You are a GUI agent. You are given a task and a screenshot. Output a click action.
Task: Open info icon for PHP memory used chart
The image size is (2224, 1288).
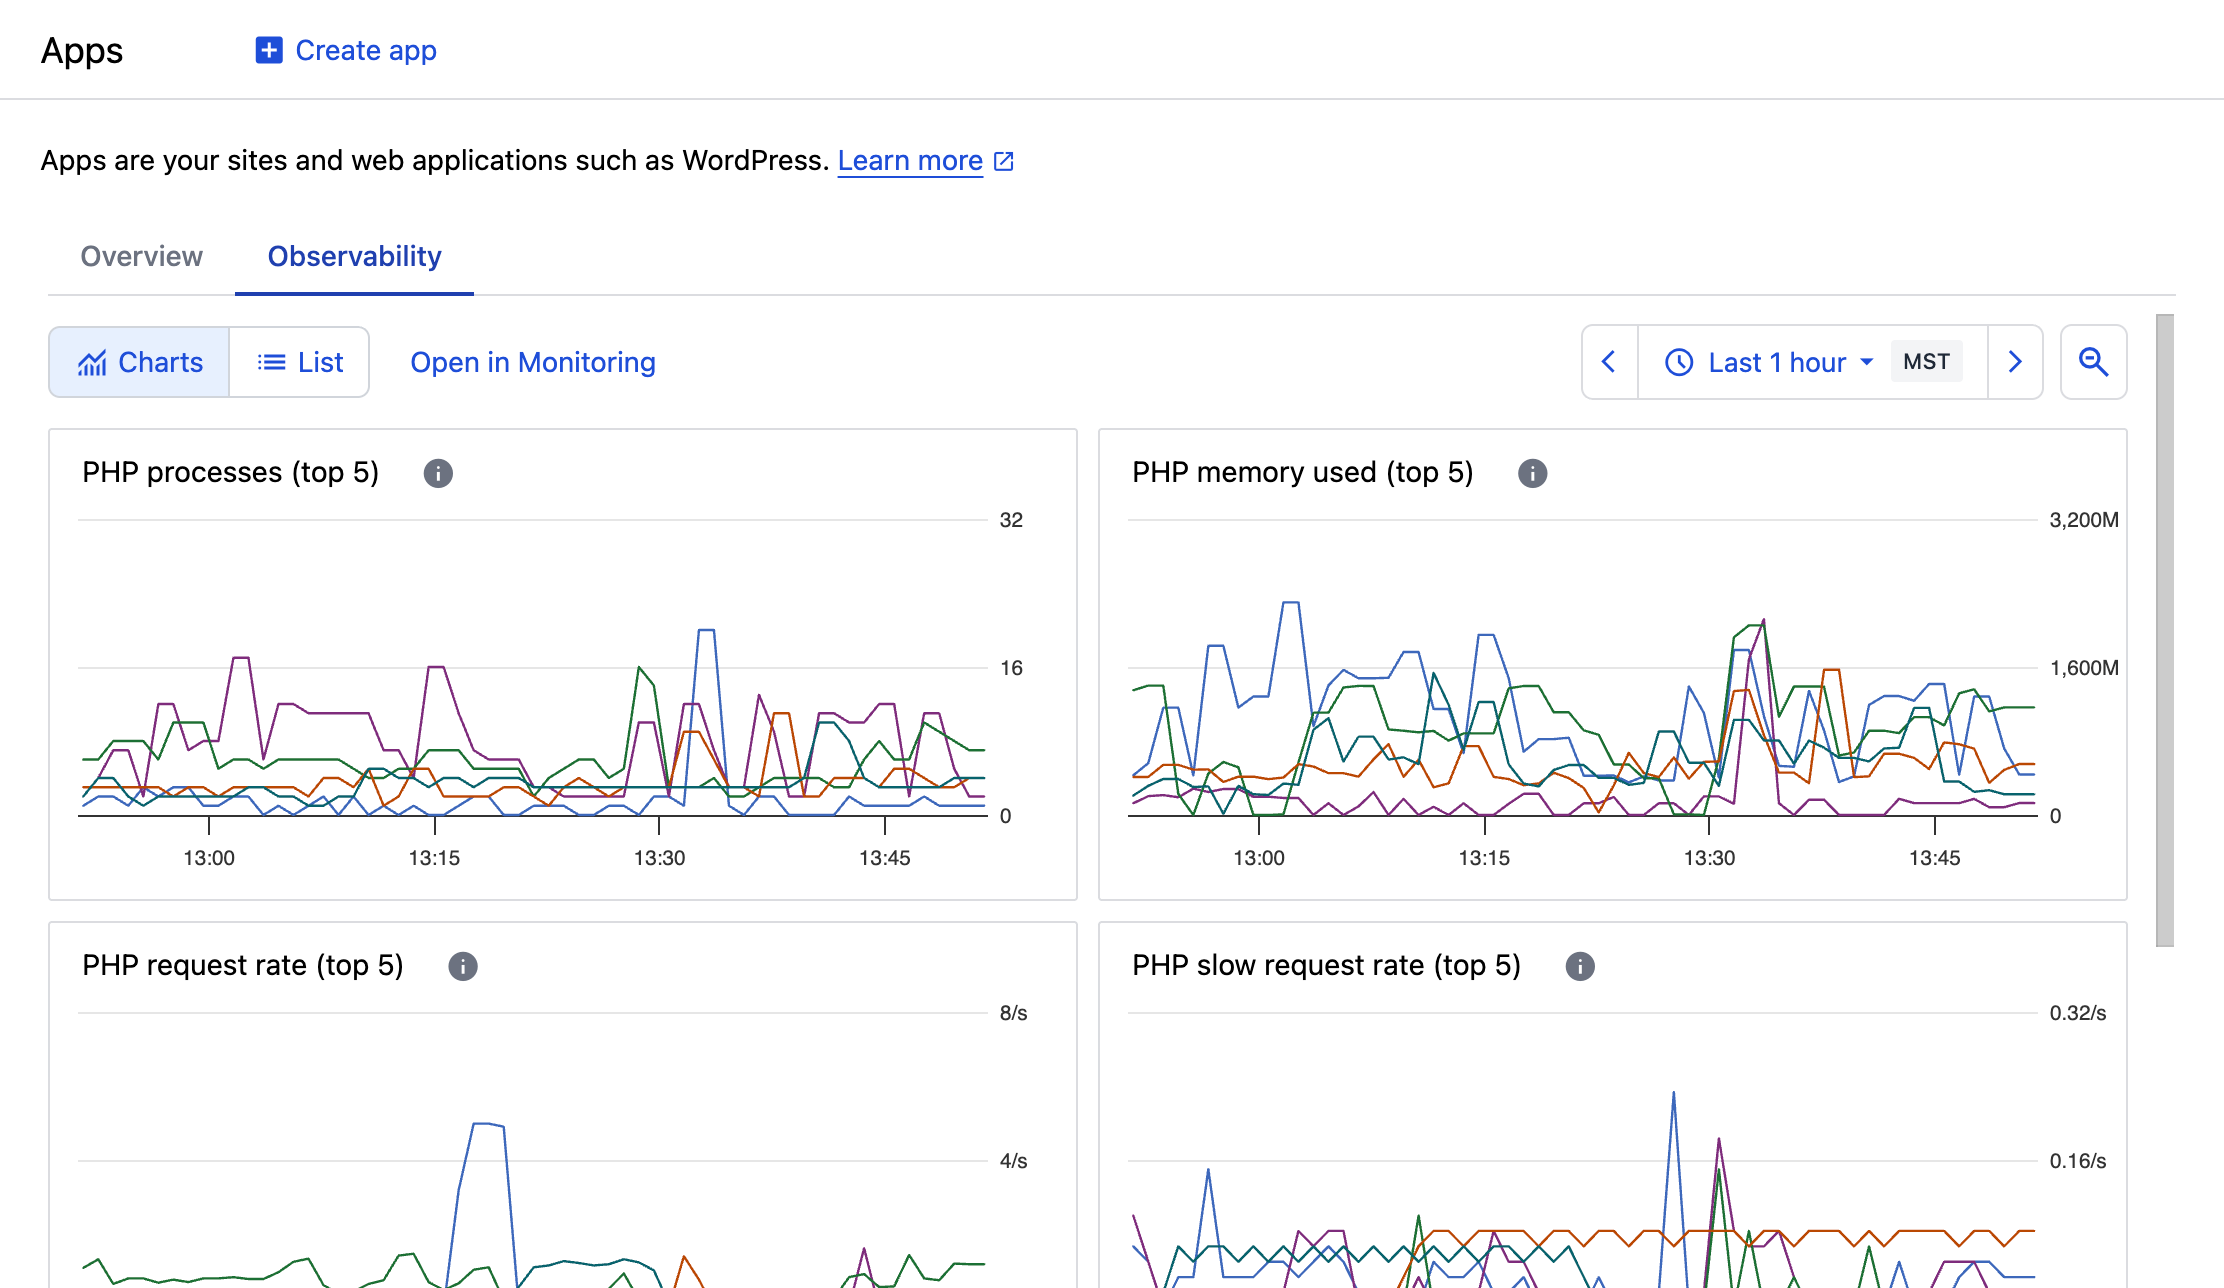[1532, 473]
